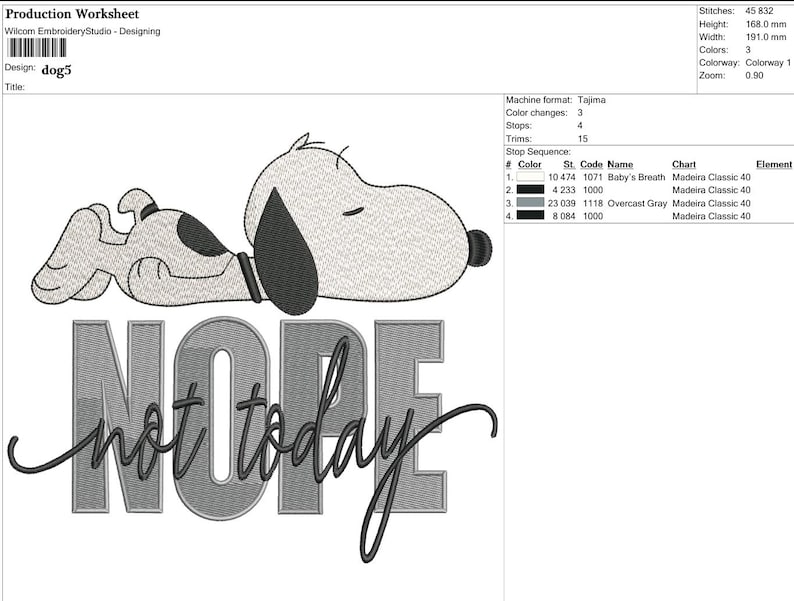Click the Overcast Gray color swatch in row 3
Screen dimensions: 794x601
click(x=530, y=203)
